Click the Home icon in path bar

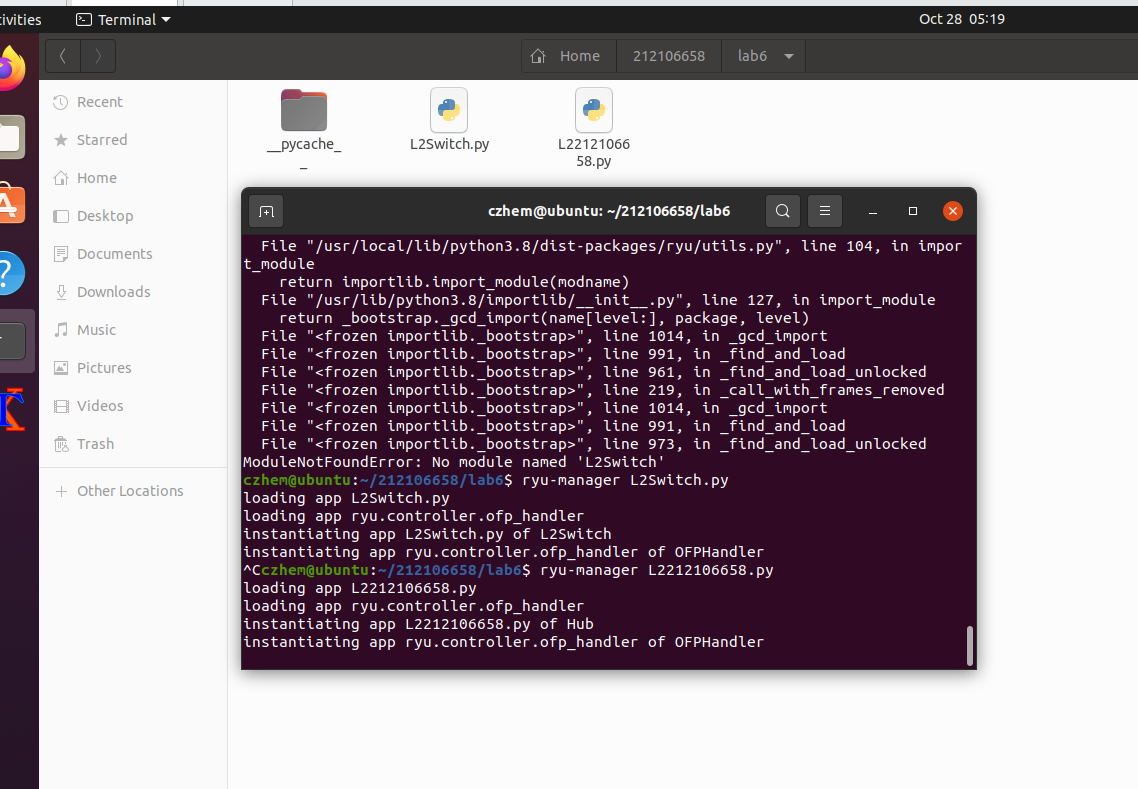[538, 56]
